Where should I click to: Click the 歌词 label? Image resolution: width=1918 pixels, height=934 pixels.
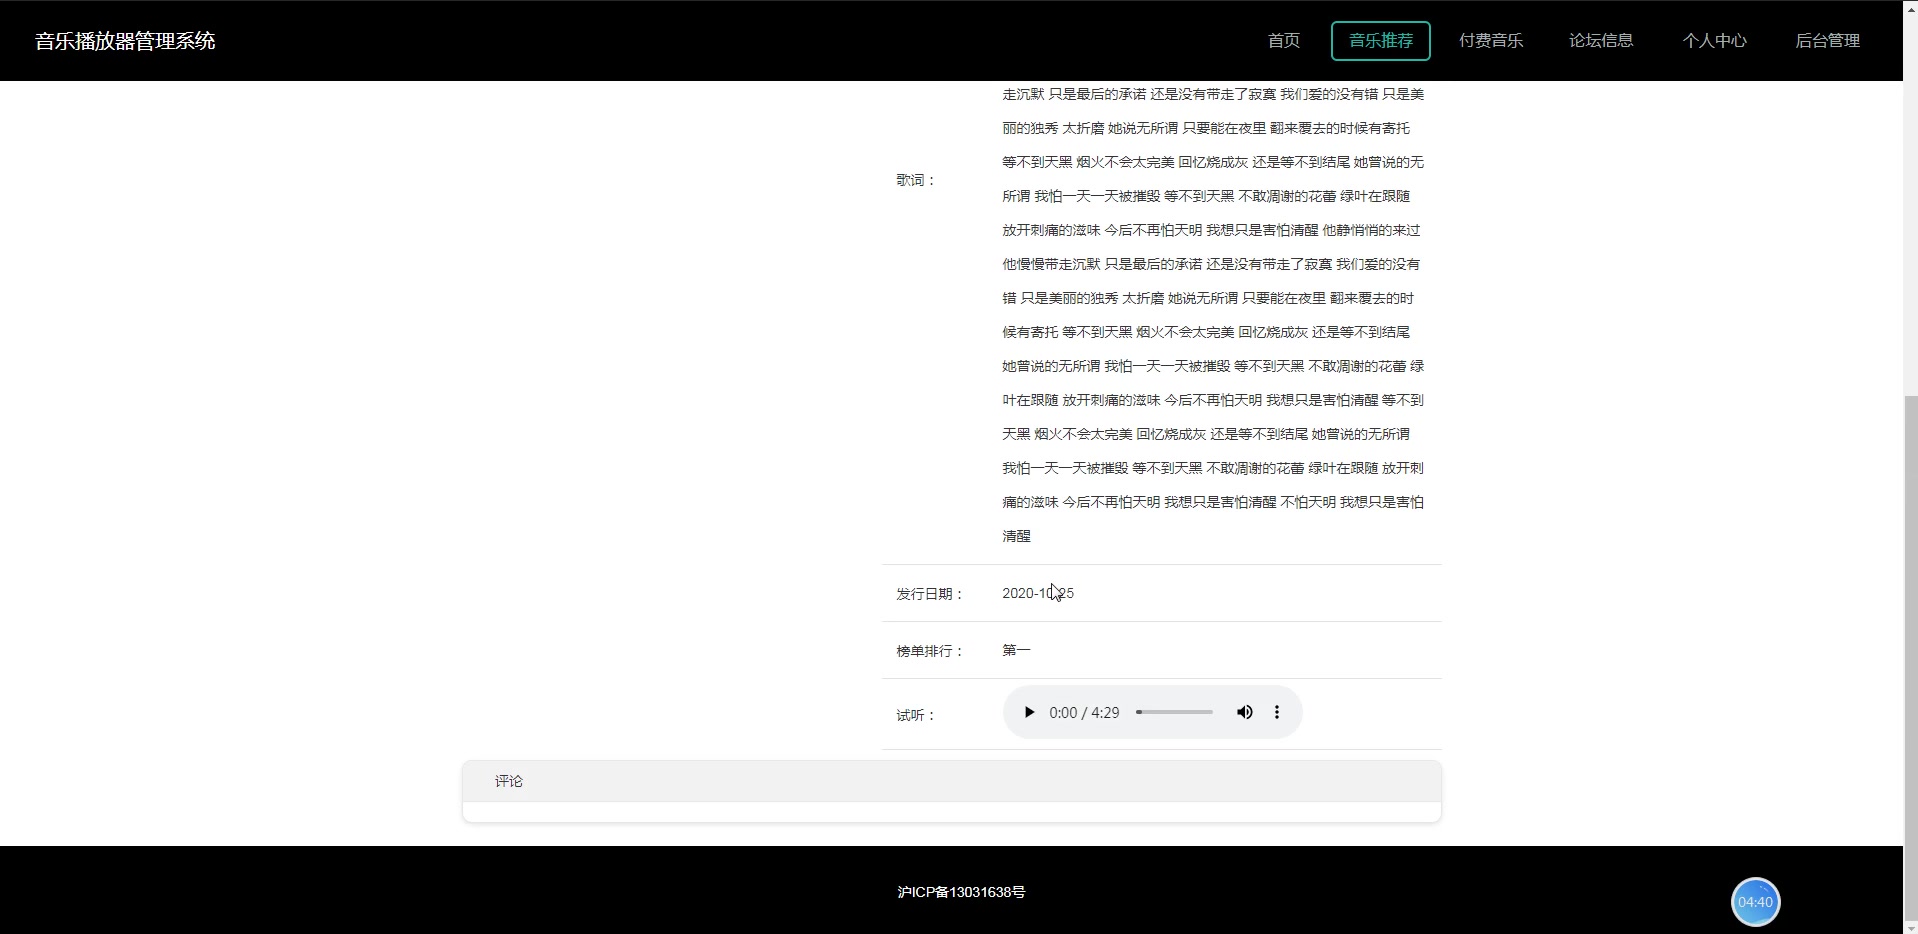(x=915, y=180)
